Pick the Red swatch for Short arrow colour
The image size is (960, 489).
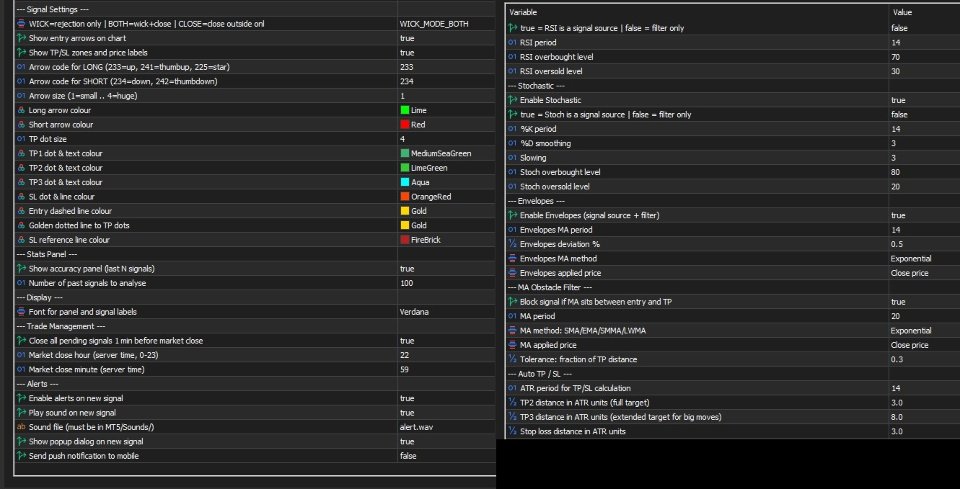pos(405,125)
